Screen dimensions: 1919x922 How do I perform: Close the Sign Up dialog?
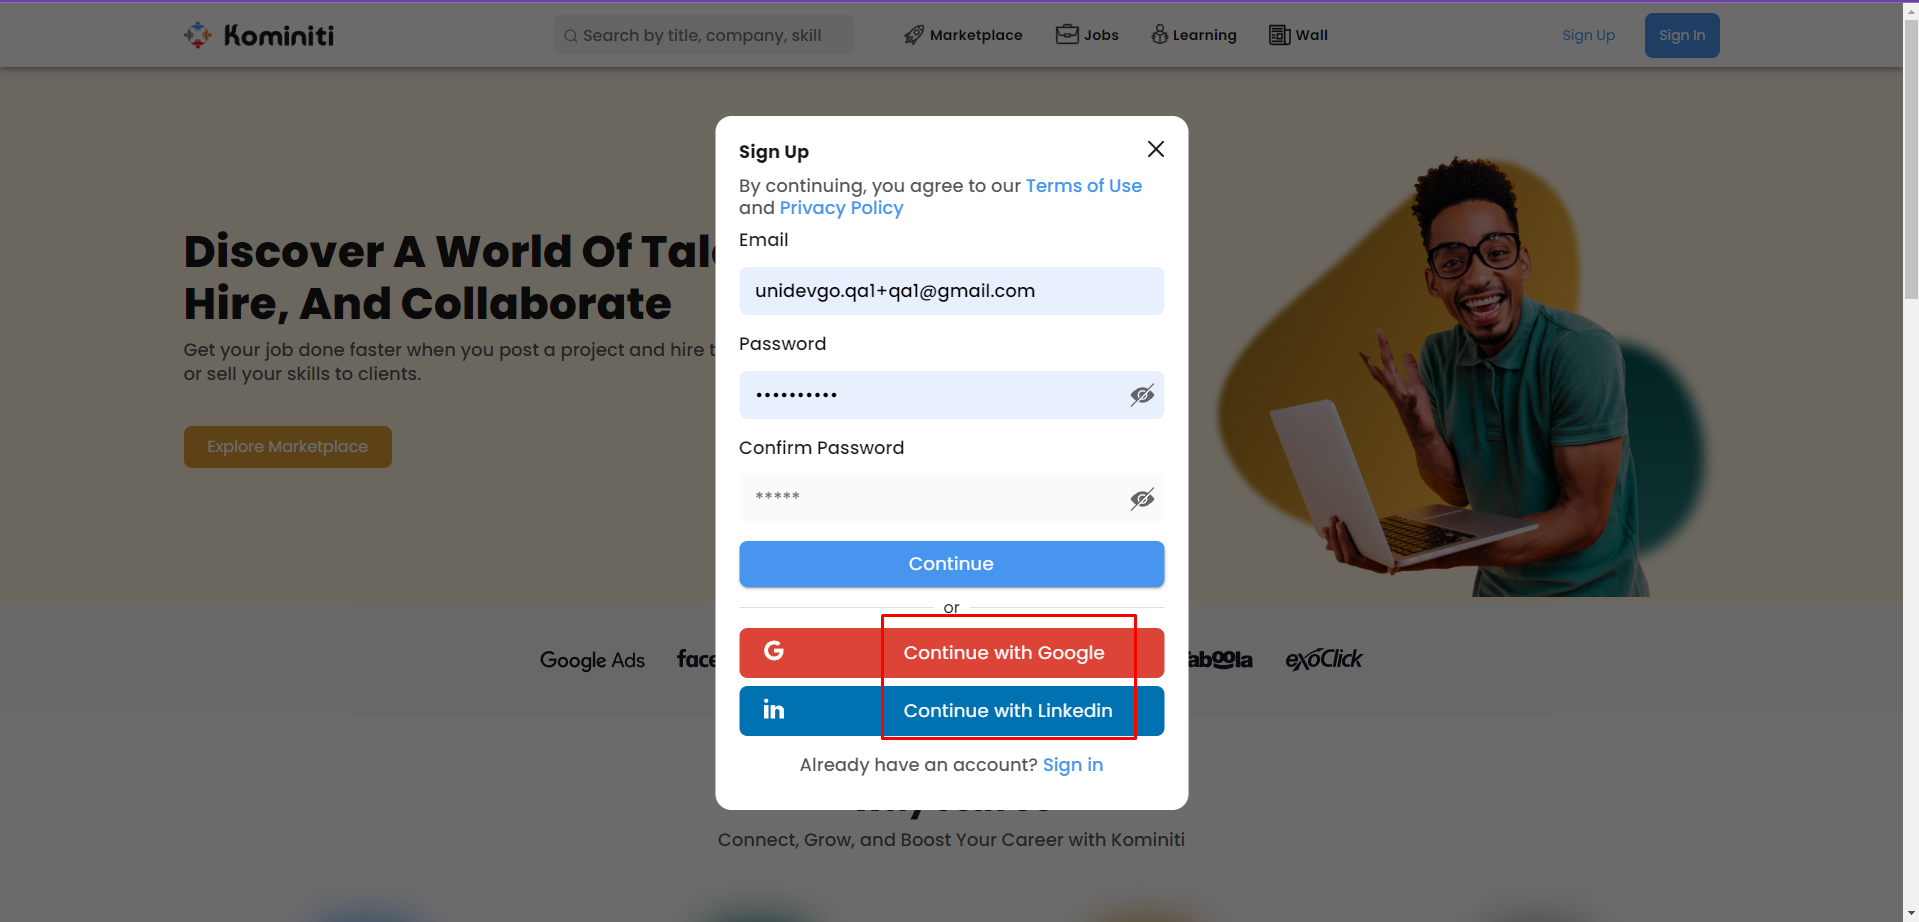[1156, 149]
